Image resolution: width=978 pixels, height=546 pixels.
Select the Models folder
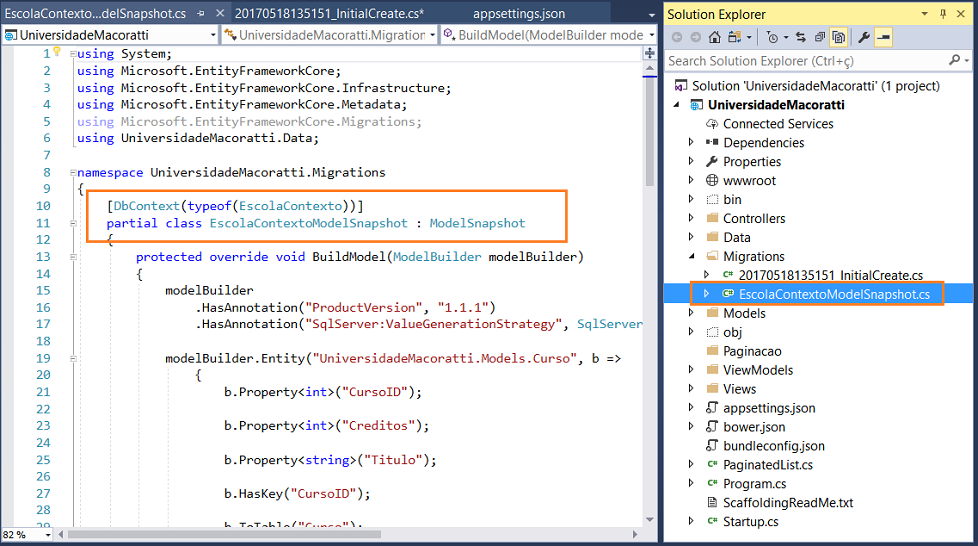pyautogui.click(x=744, y=313)
